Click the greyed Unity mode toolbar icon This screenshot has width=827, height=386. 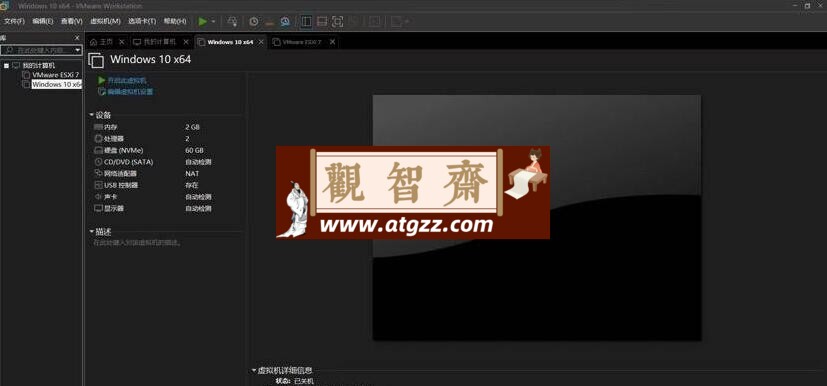click(354, 22)
